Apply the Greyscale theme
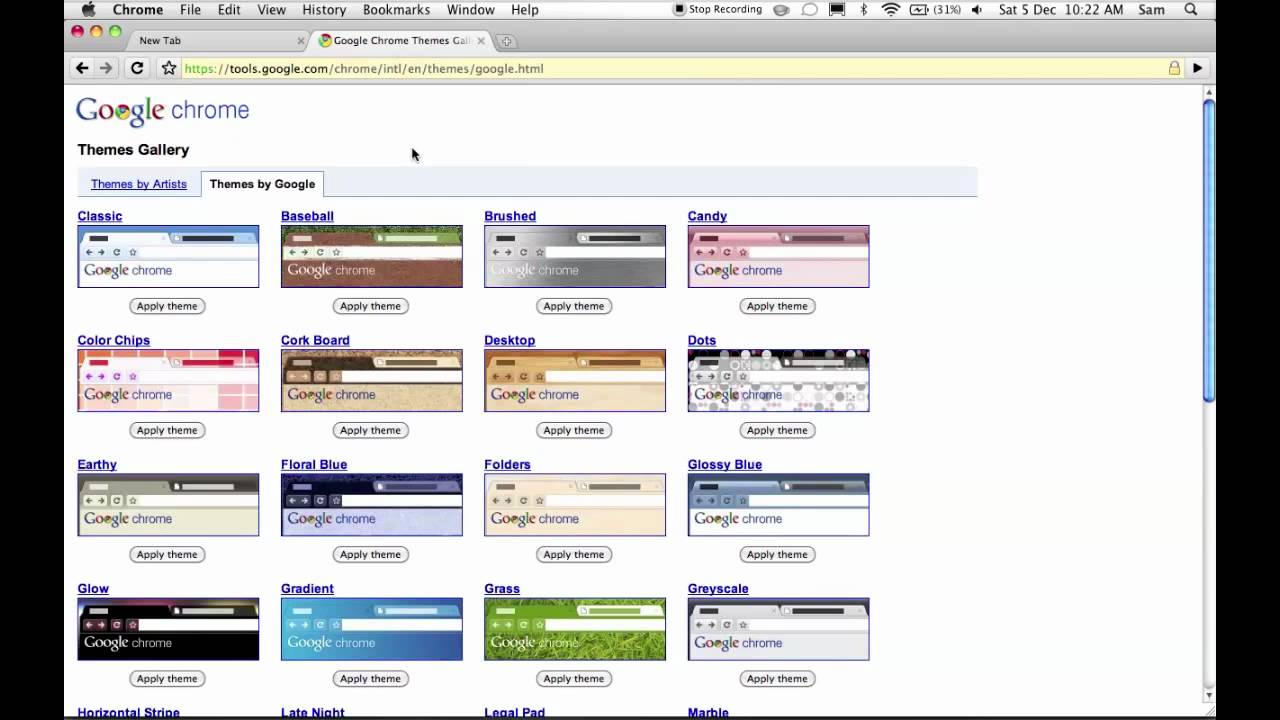The height and width of the screenshot is (720, 1280). pyautogui.click(x=777, y=678)
